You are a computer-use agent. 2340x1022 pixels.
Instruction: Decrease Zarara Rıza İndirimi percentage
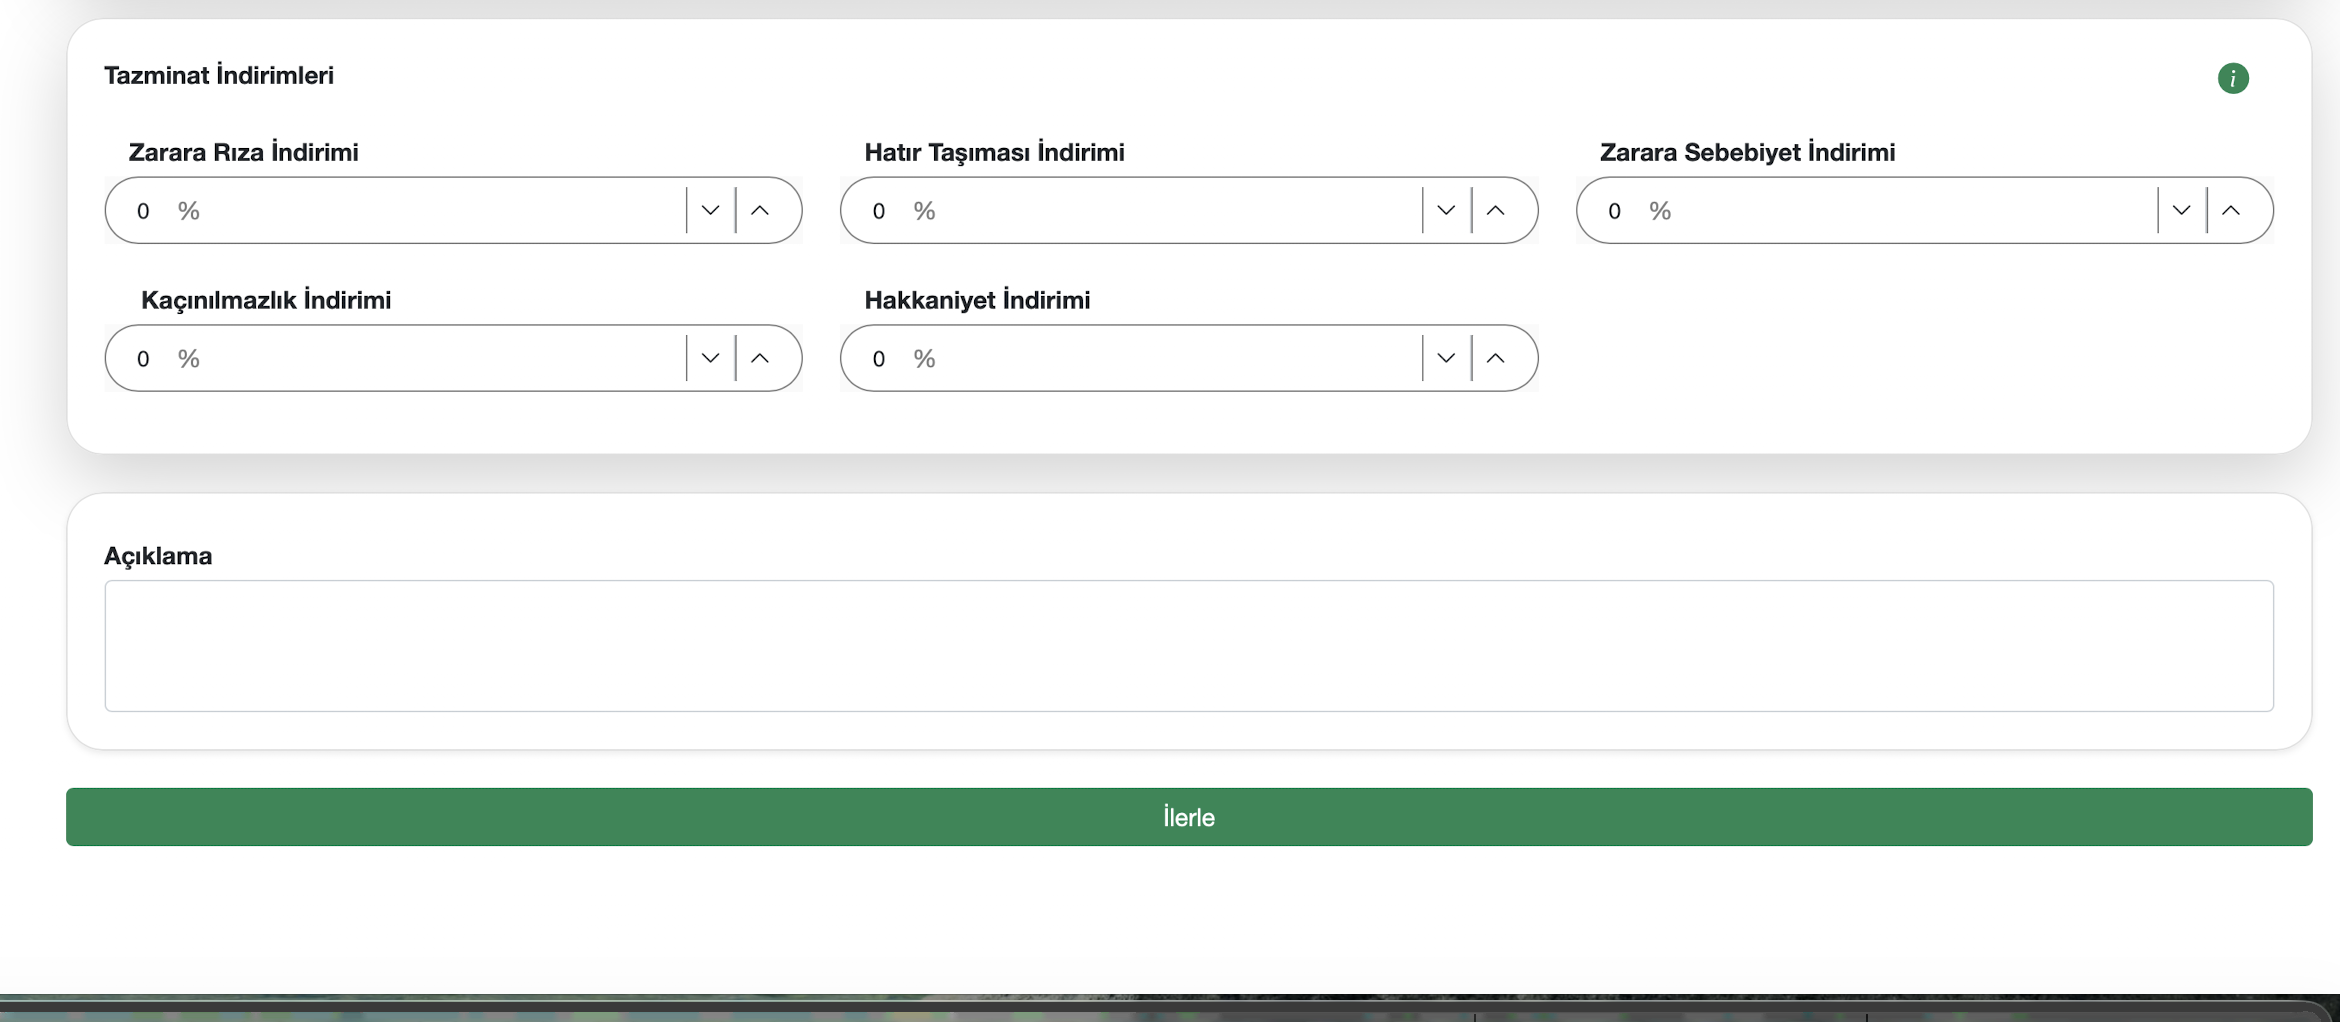click(x=710, y=210)
